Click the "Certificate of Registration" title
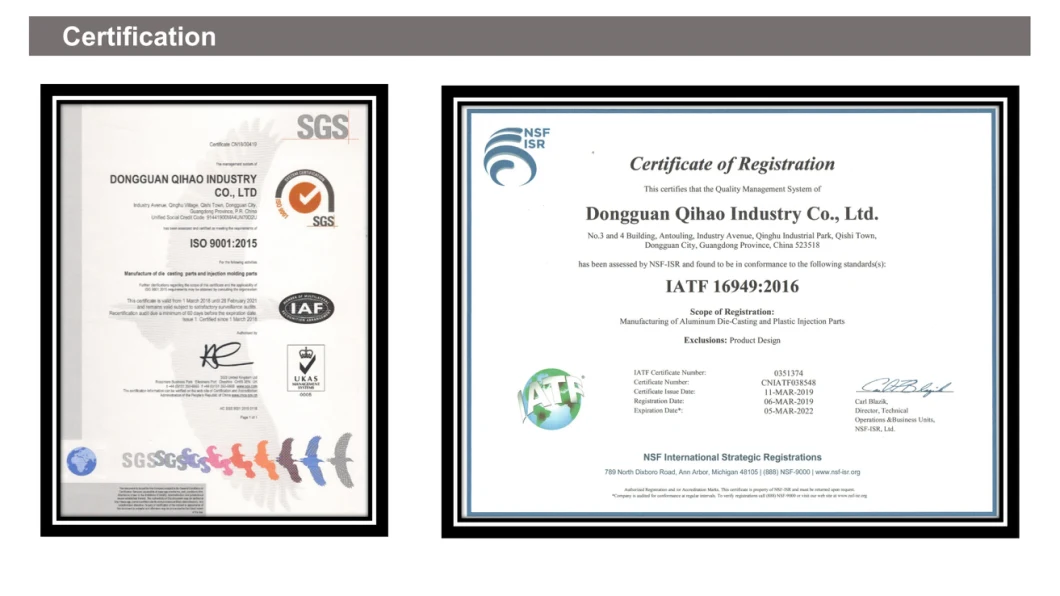Screen dimensions: 1060x596 [732, 164]
